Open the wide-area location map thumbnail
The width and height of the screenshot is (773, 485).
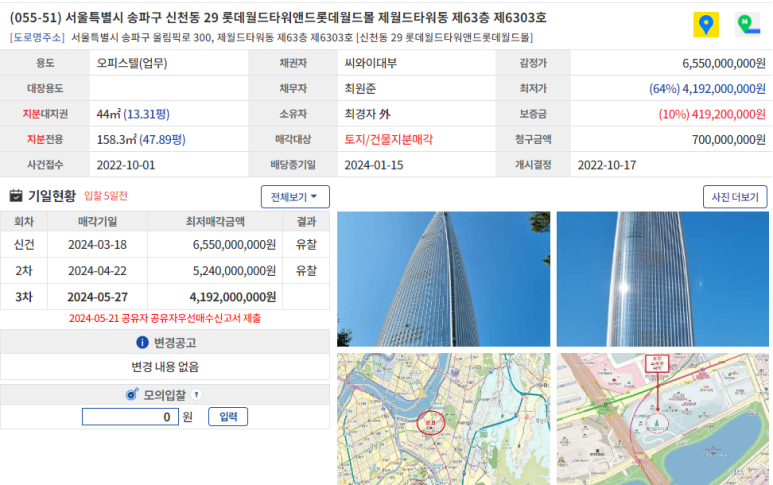(x=443, y=419)
